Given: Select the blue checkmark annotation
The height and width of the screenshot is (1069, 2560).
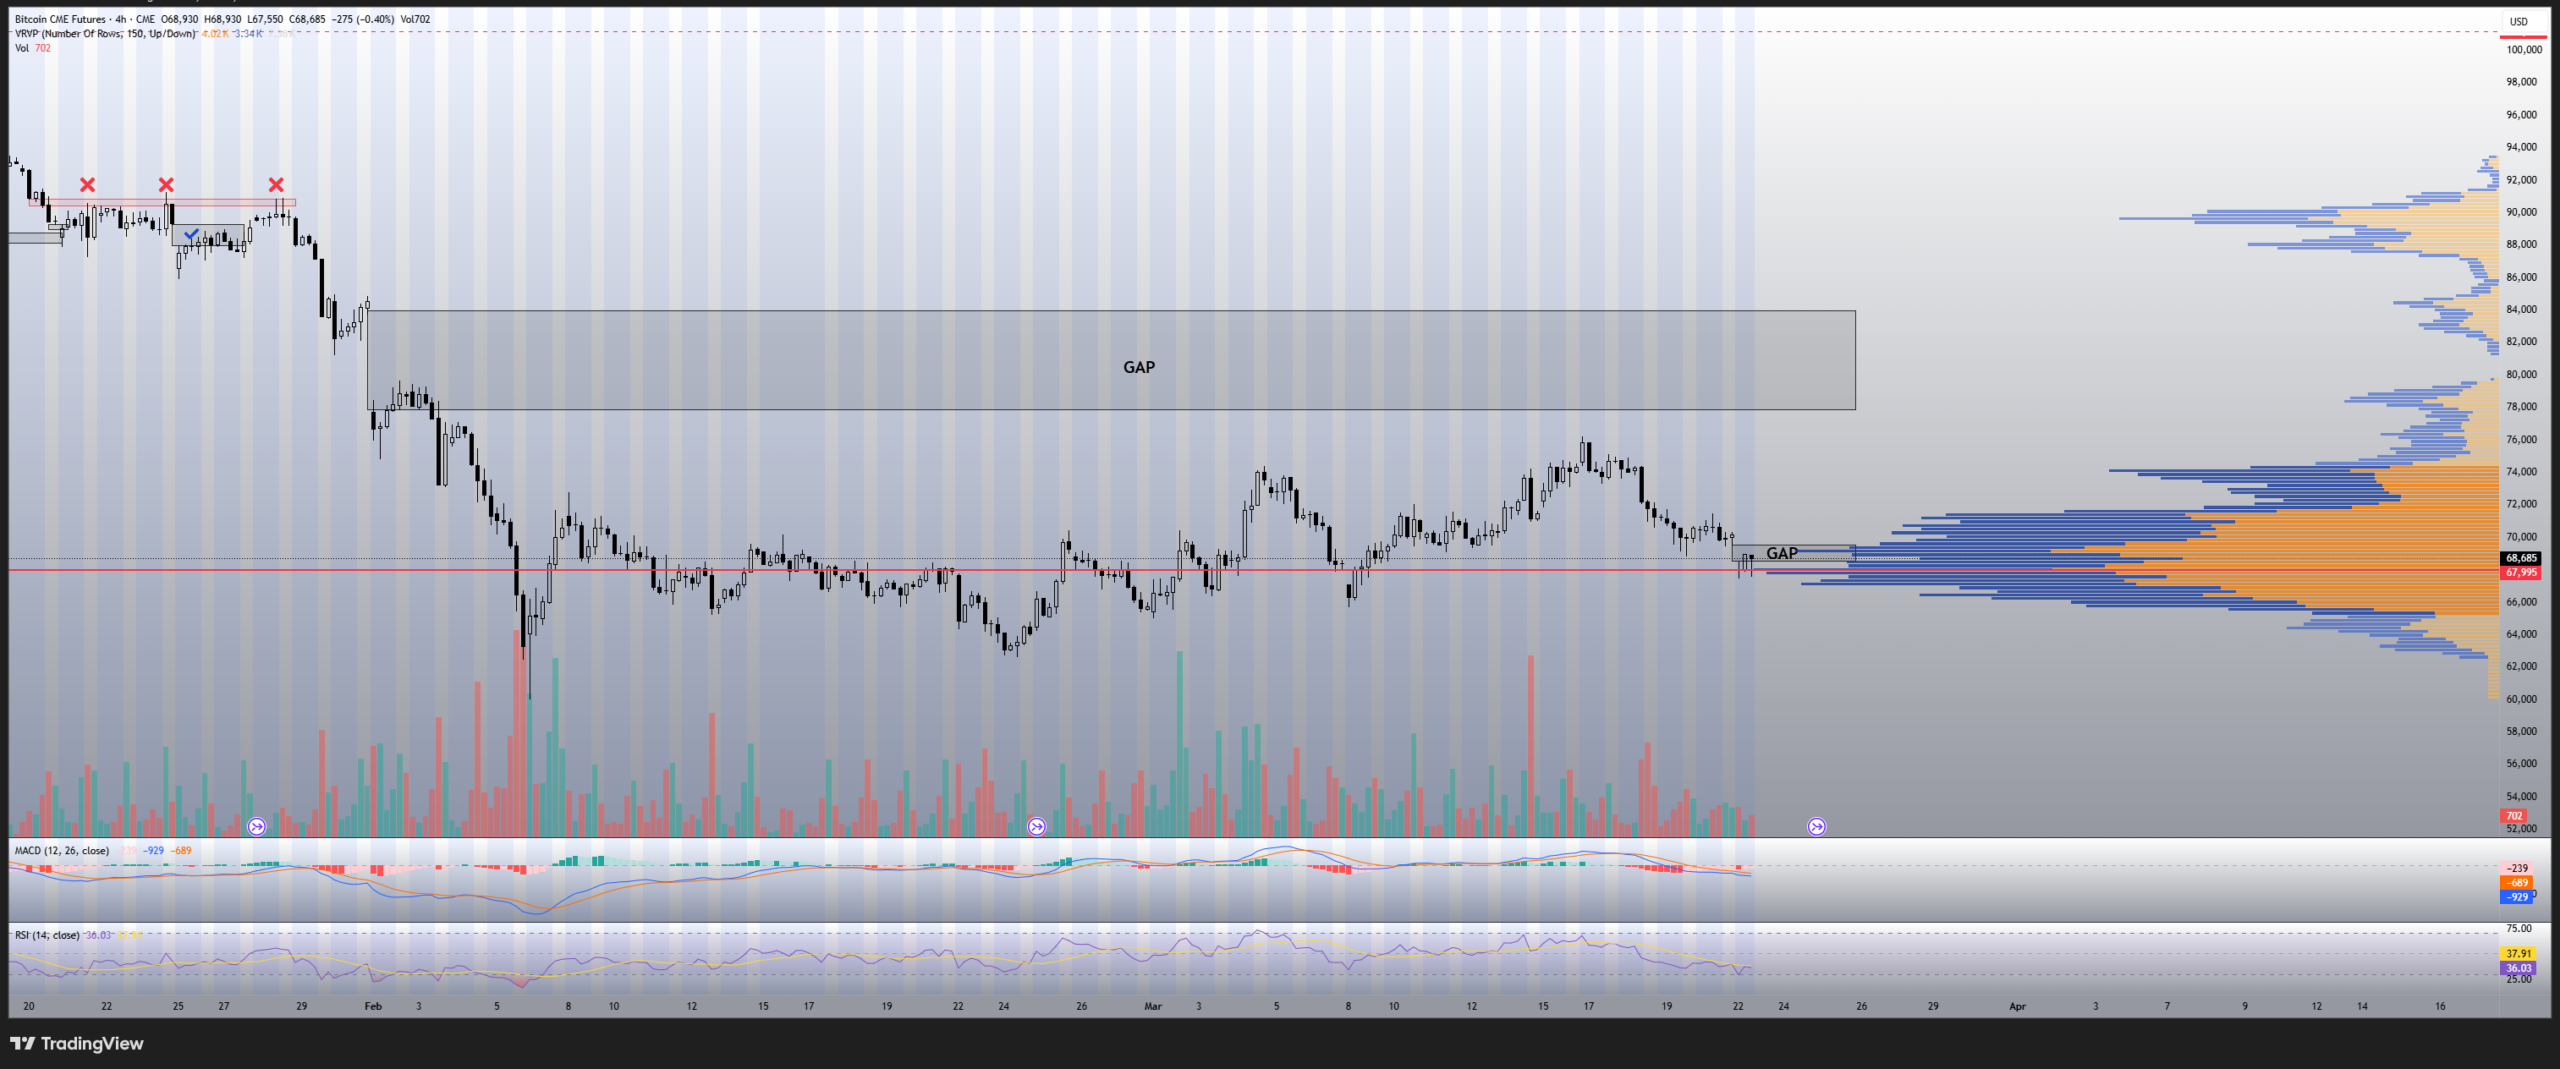Looking at the screenshot, I should 191,235.
